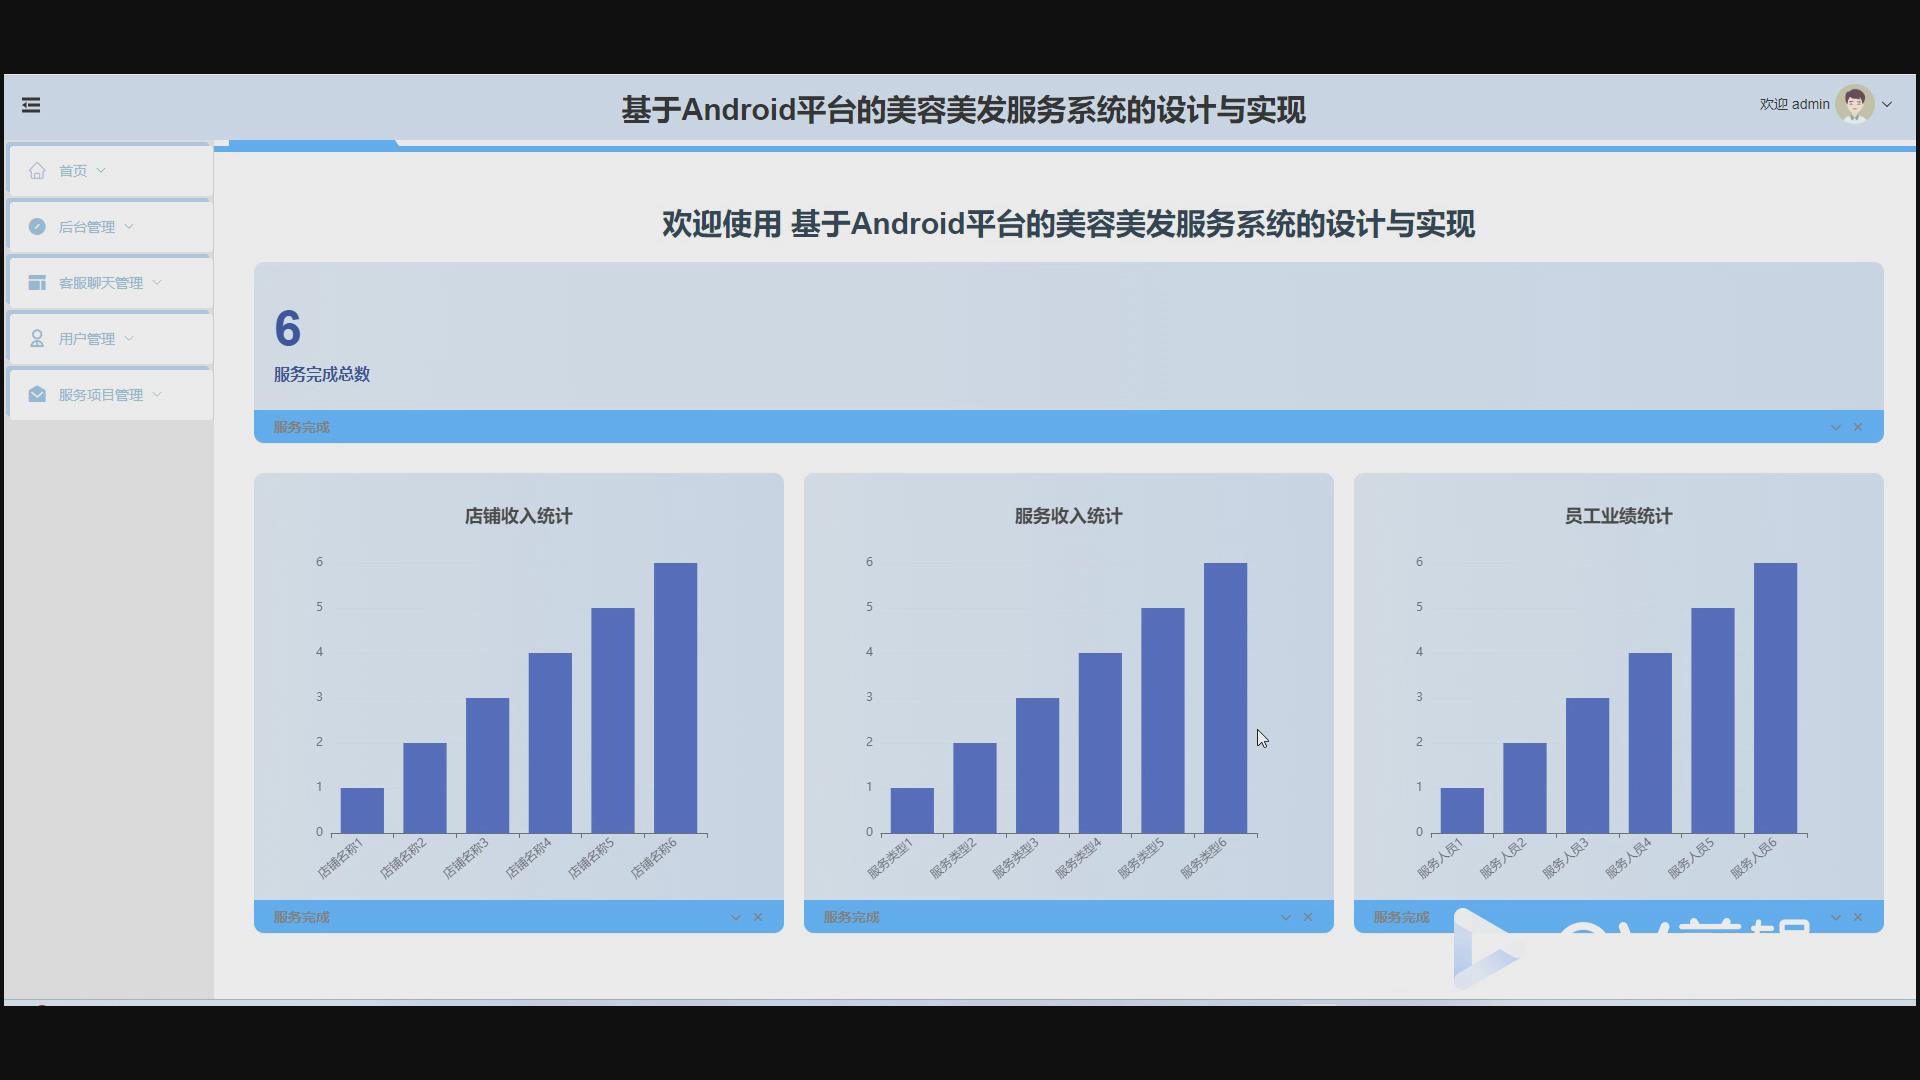The height and width of the screenshot is (1080, 1920).
Task: Open the dropdown next to 欢迎 admin
Action: point(1887,104)
